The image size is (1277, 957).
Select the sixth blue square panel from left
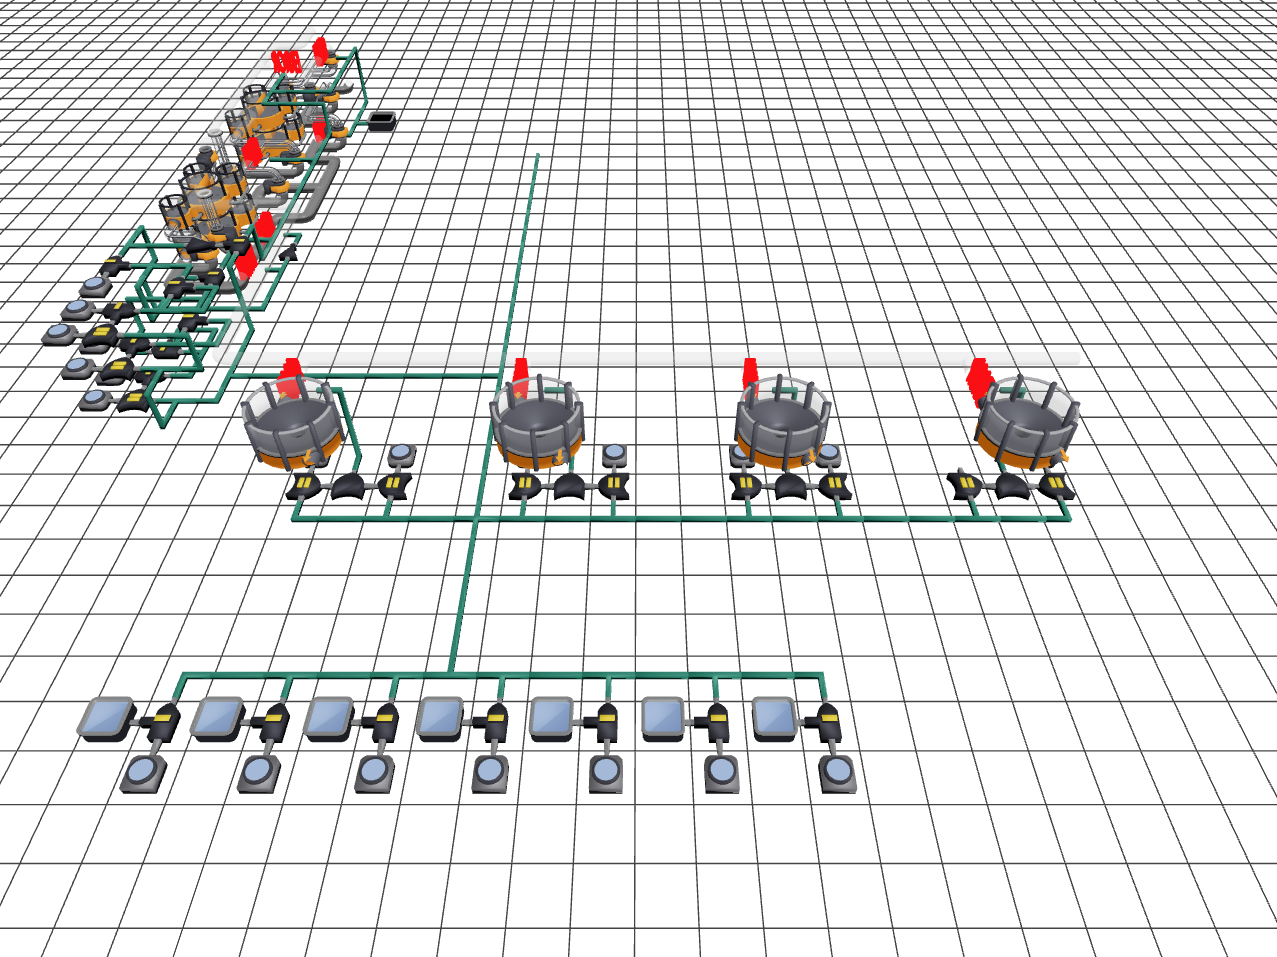pos(663,718)
